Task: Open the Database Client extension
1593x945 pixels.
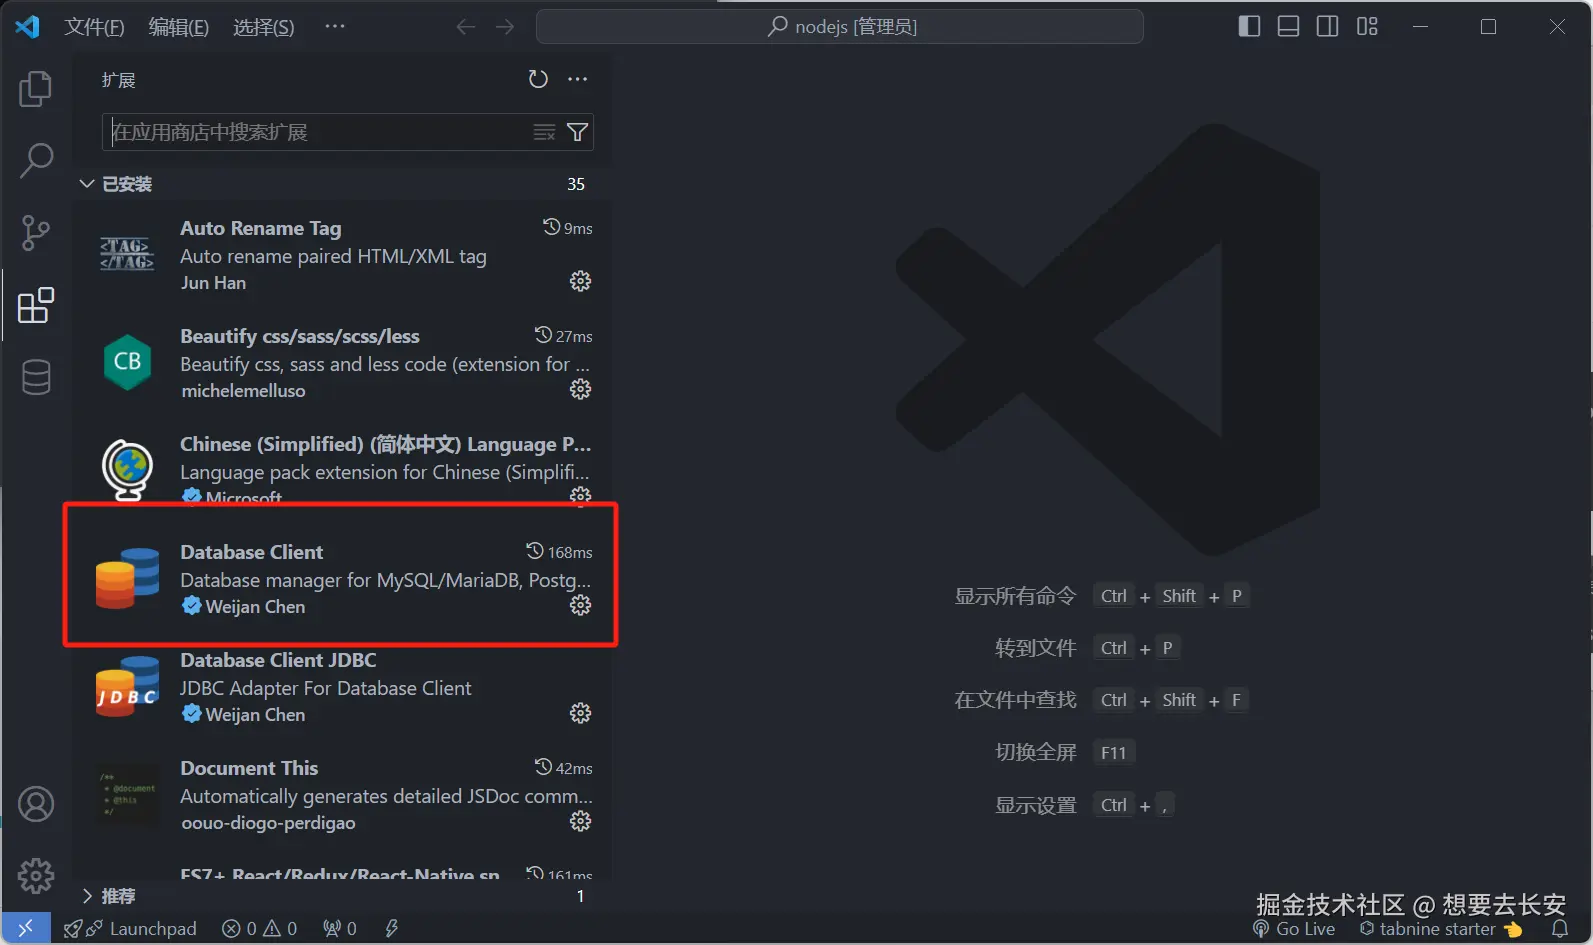Action: tap(340, 577)
